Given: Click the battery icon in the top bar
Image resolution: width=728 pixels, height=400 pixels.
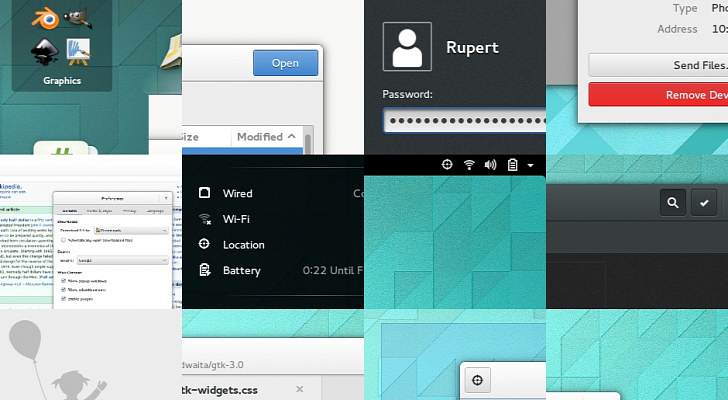Looking at the screenshot, I should tap(512, 165).
